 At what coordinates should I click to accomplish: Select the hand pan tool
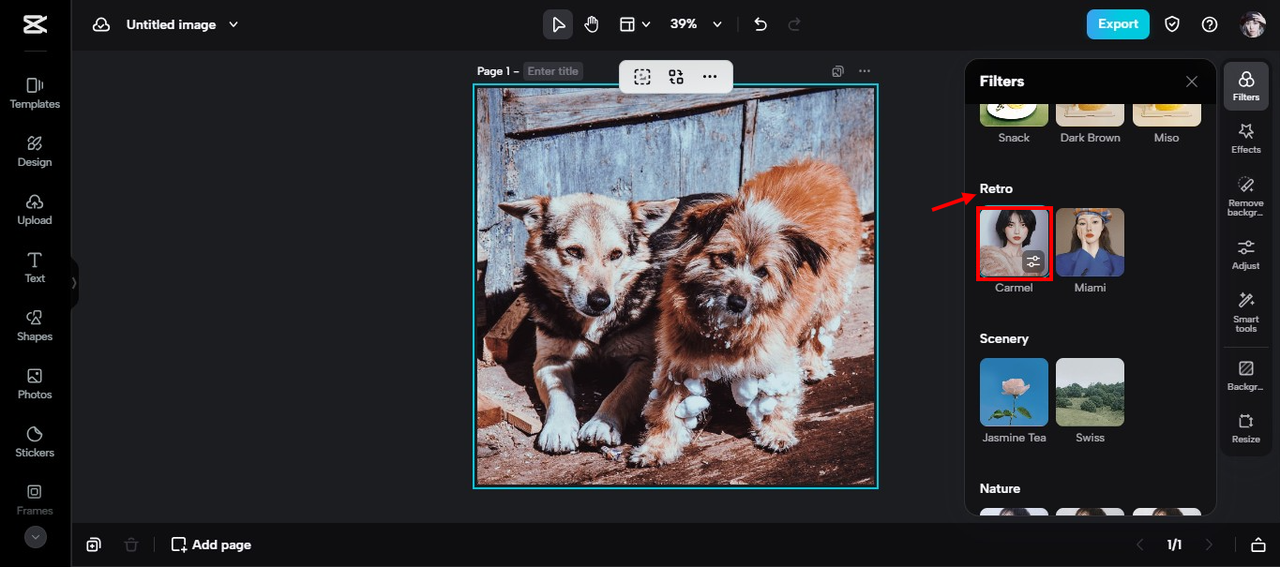(591, 24)
